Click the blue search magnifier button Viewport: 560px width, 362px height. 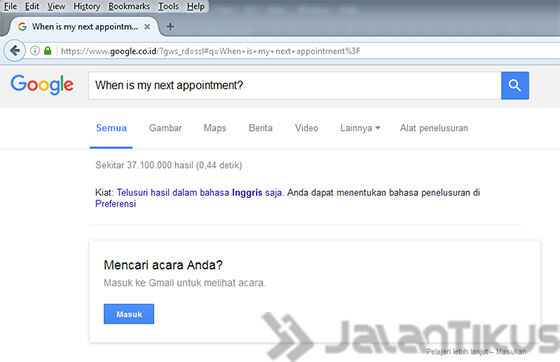click(x=515, y=85)
